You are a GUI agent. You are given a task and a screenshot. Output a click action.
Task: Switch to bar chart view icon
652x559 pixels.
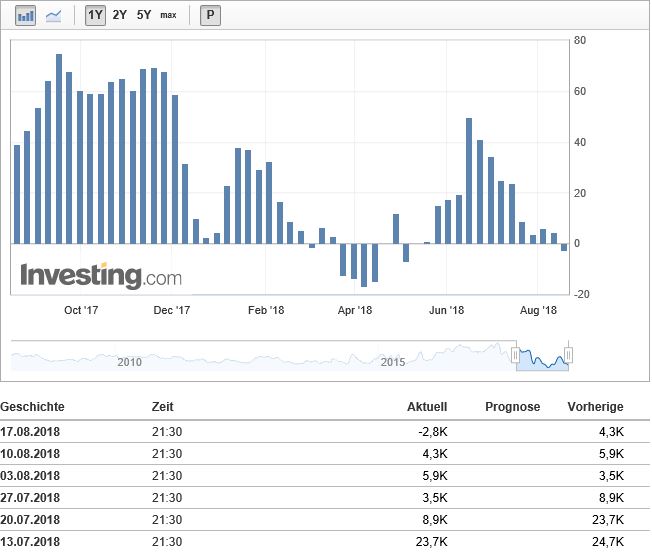click(x=27, y=15)
